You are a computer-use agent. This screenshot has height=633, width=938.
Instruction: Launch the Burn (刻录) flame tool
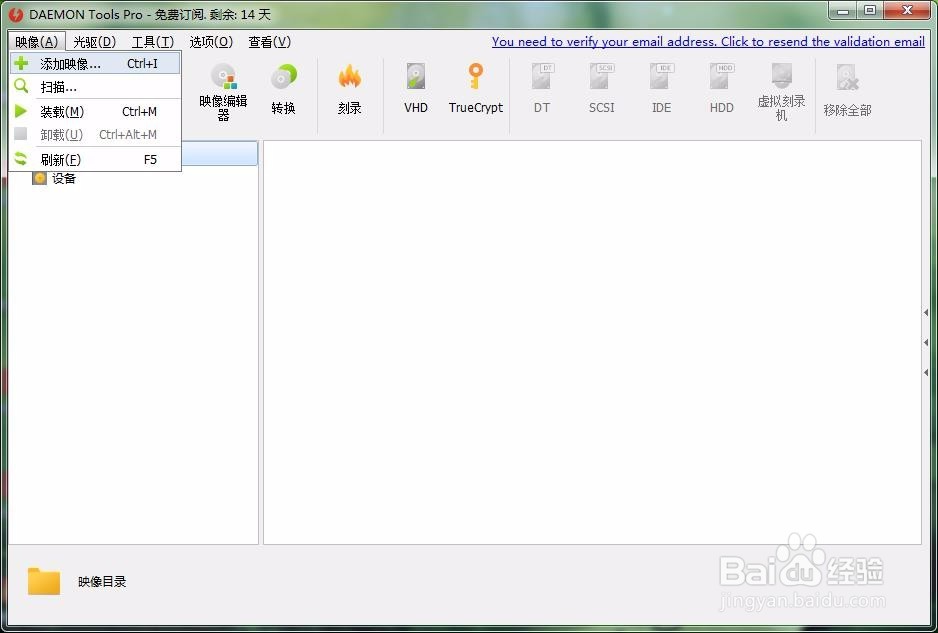pyautogui.click(x=349, y=90)
